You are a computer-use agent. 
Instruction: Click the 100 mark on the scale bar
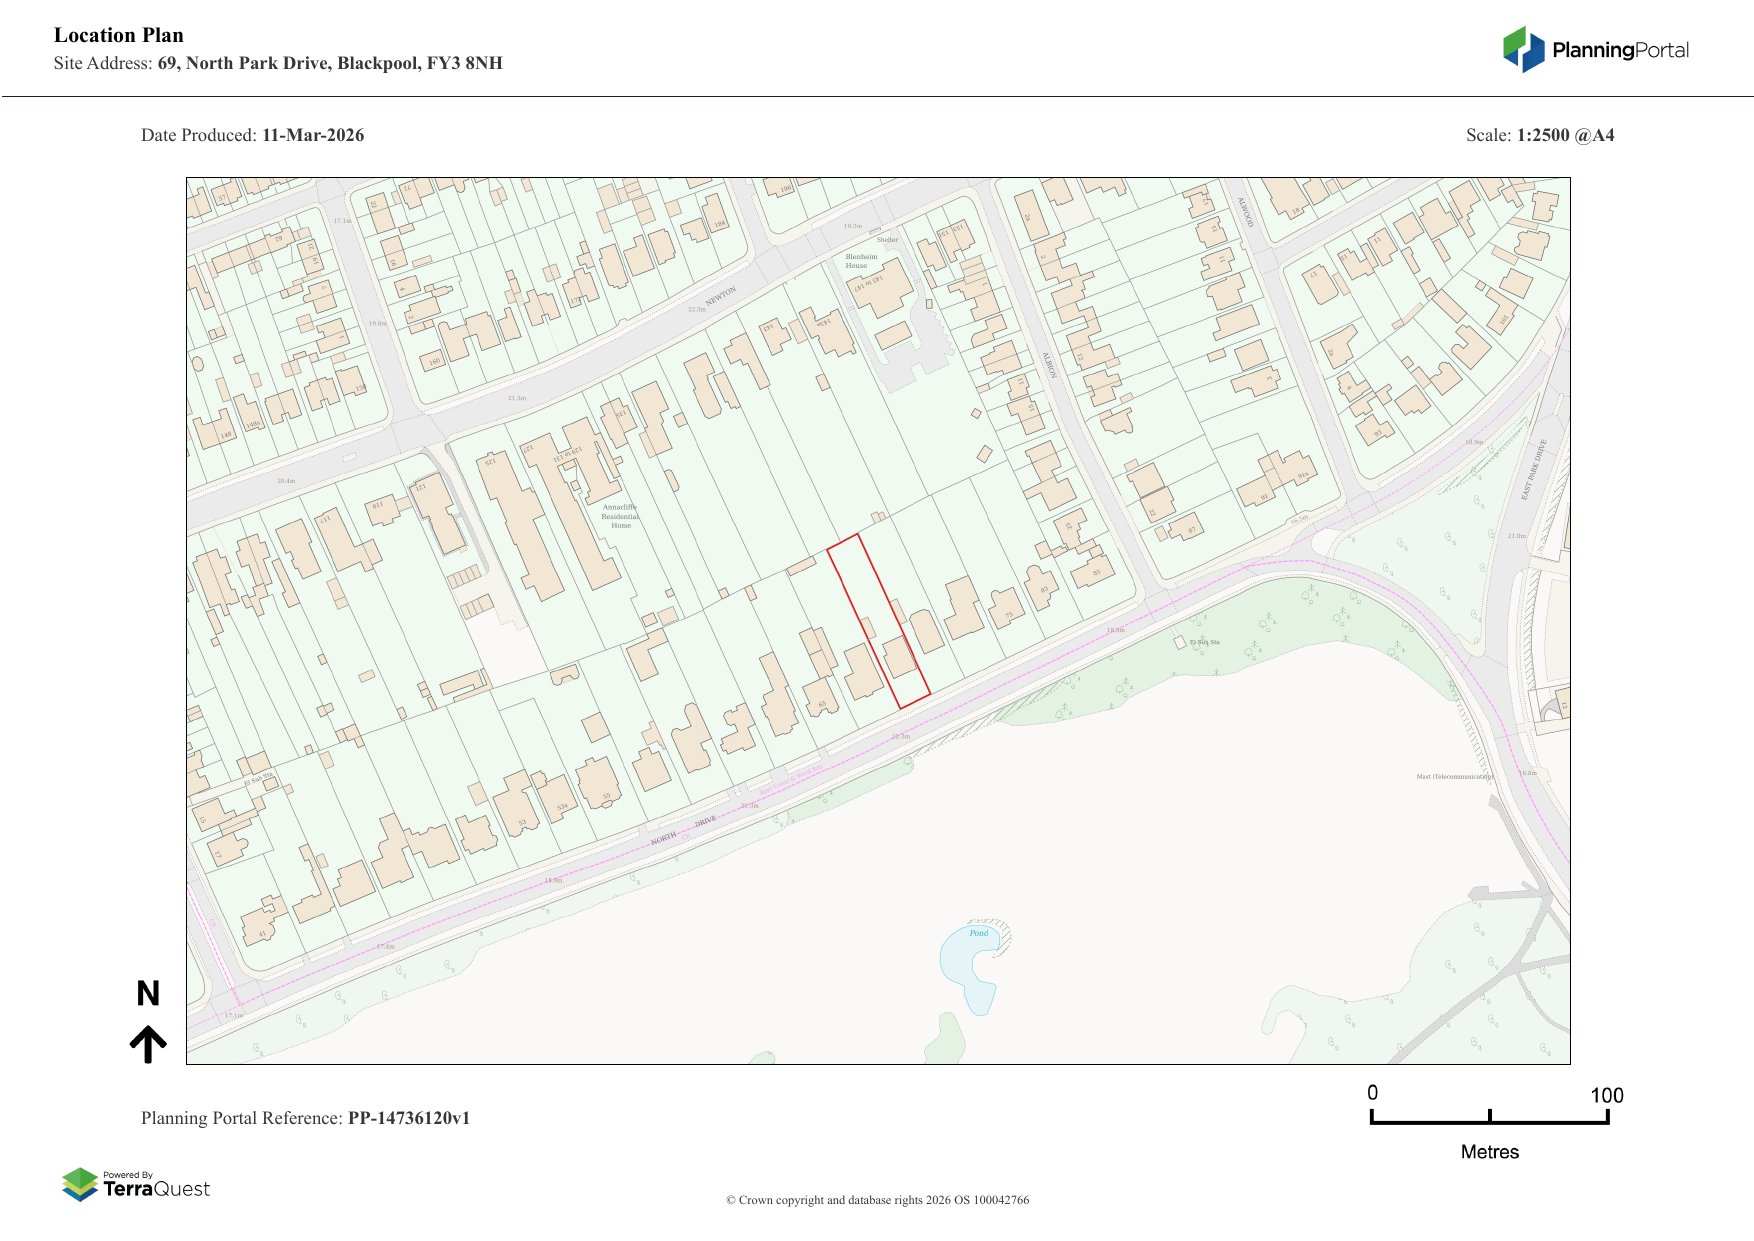point(1606,1096)
